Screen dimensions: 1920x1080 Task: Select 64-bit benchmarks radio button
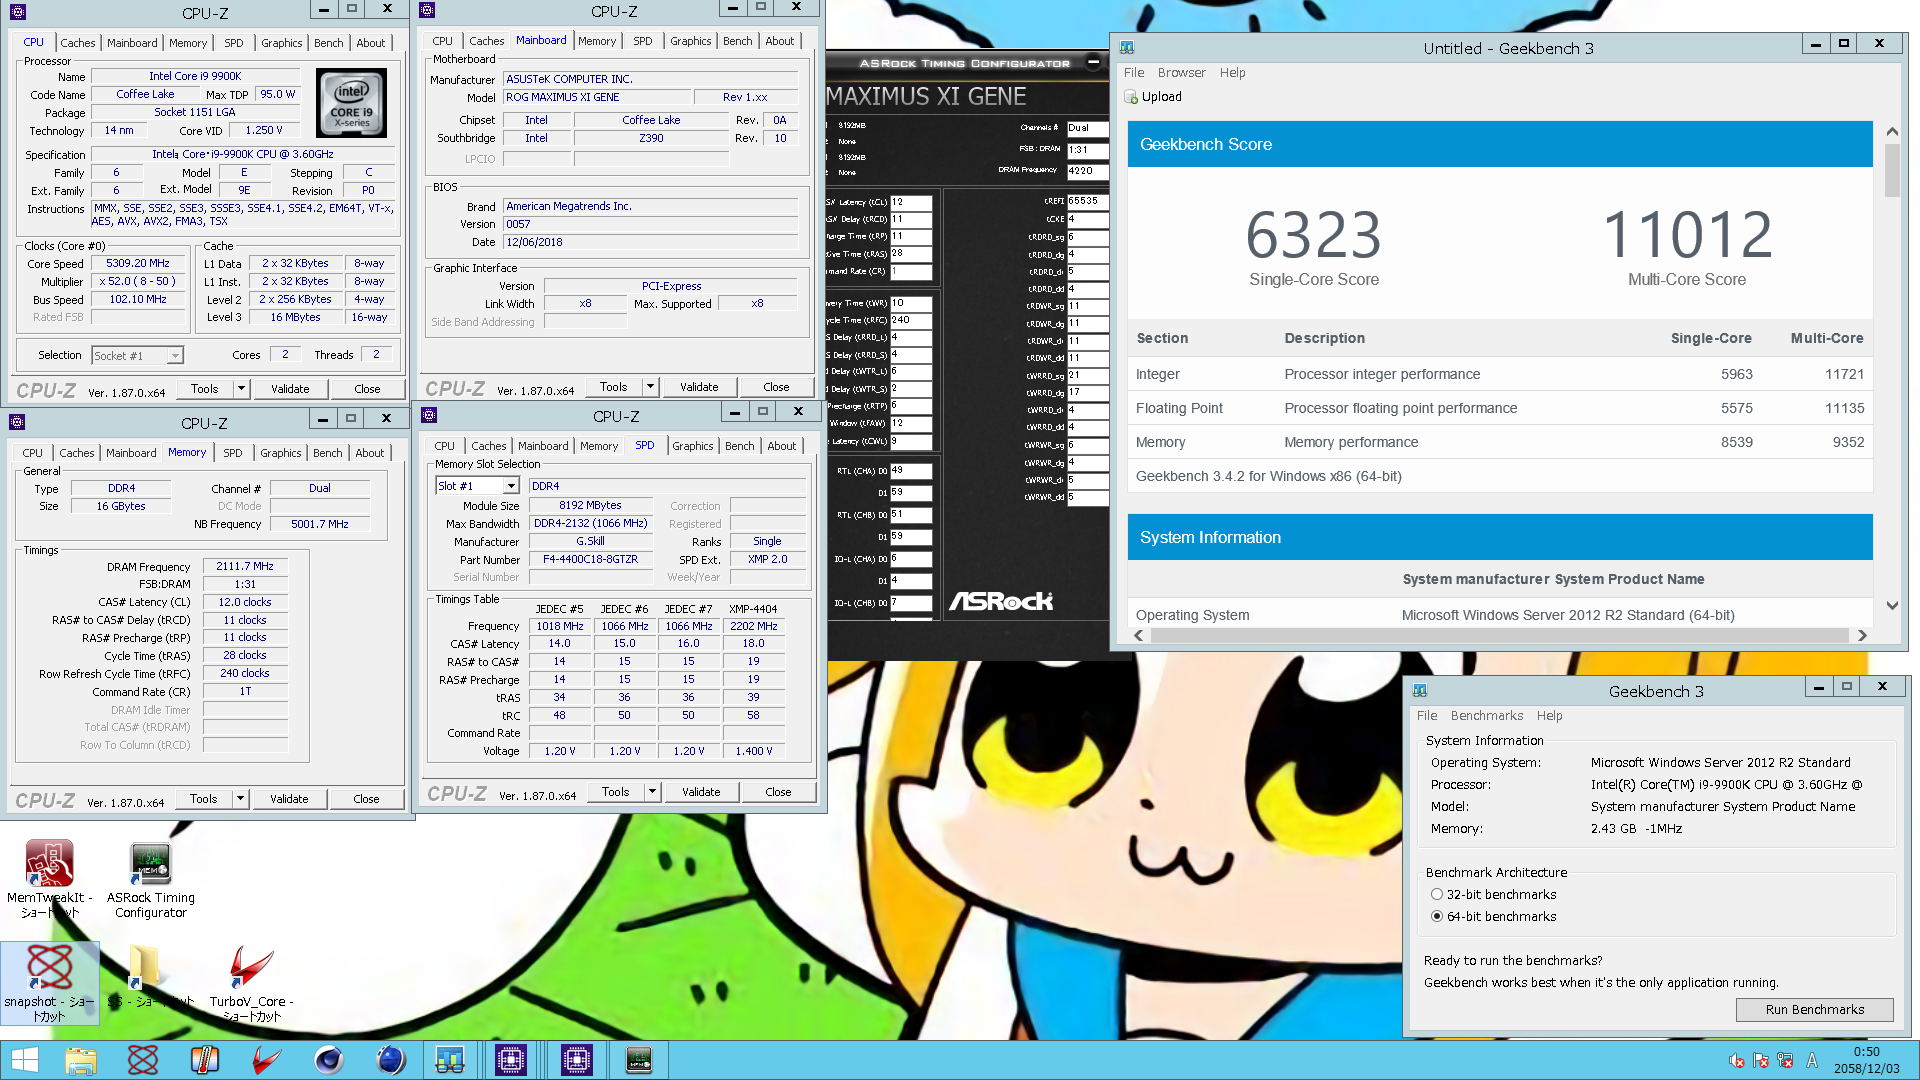(x=1437, y=916)
